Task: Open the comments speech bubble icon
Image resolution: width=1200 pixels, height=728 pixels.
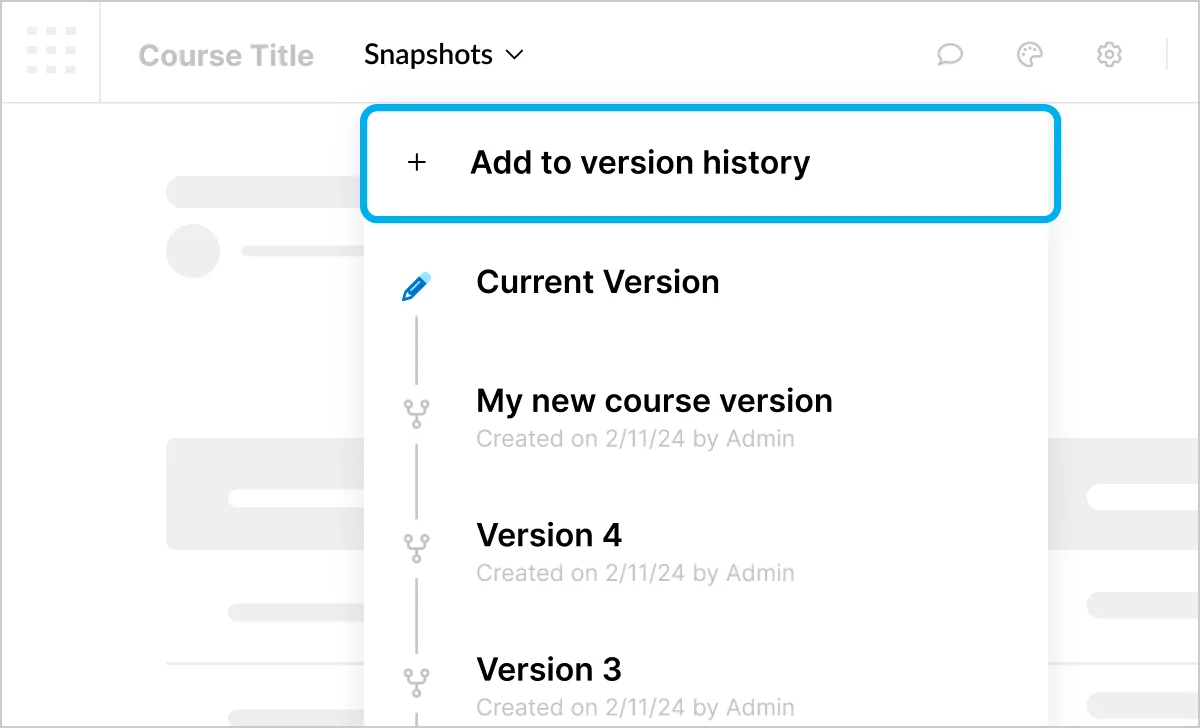Action: tap(949, 54)
